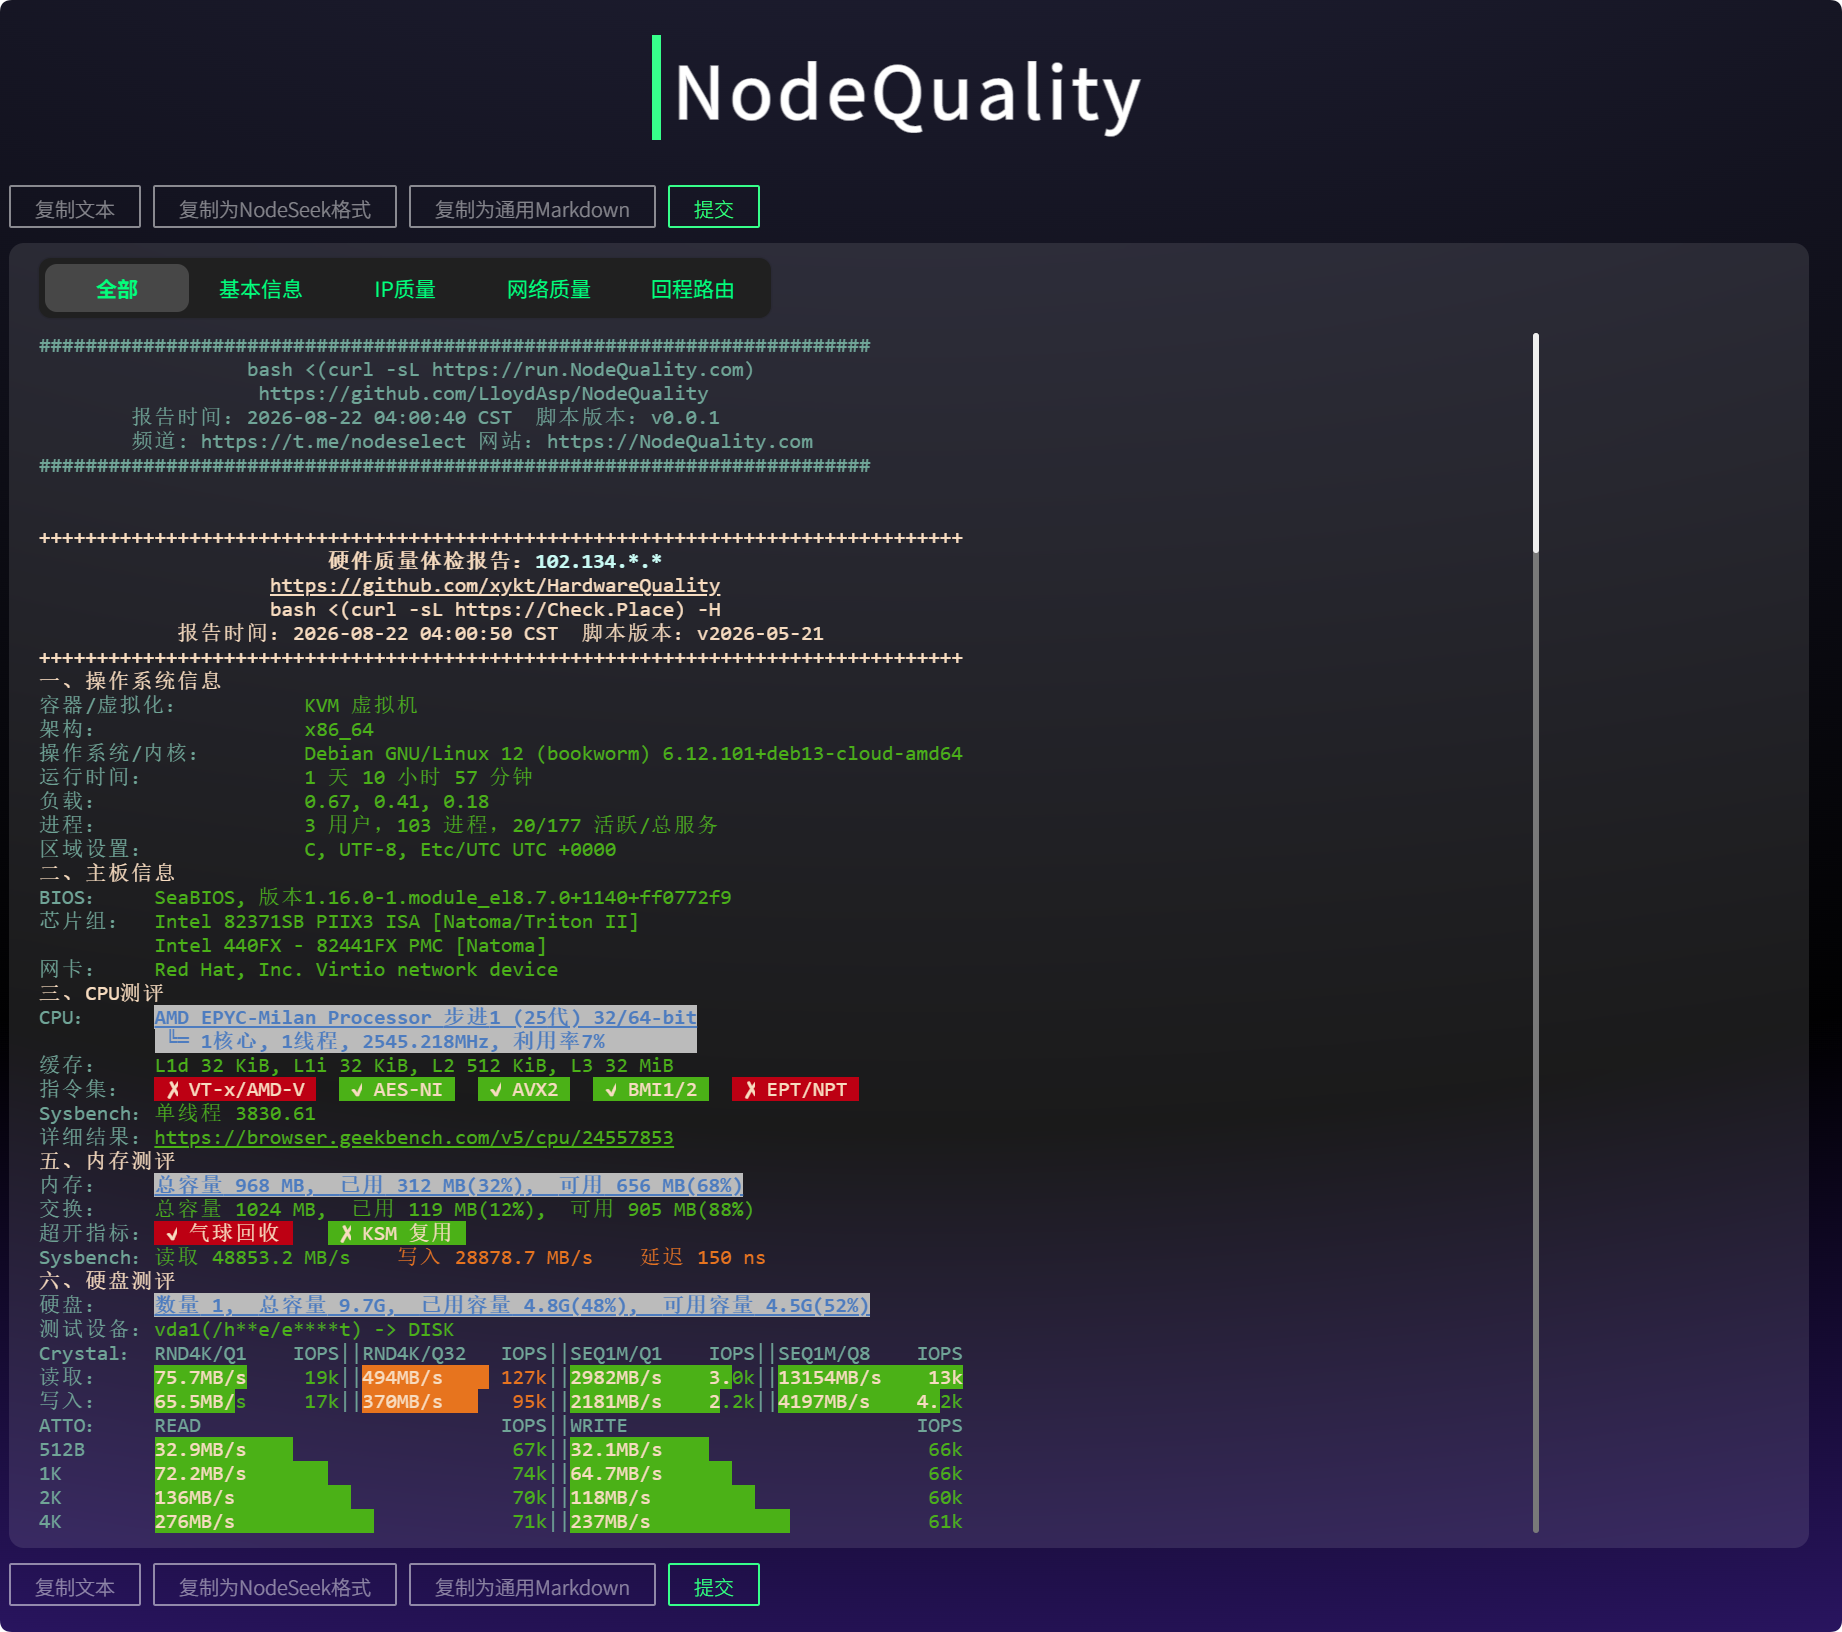Click the Red Hat Virtio network device text

tap(356, 970)
